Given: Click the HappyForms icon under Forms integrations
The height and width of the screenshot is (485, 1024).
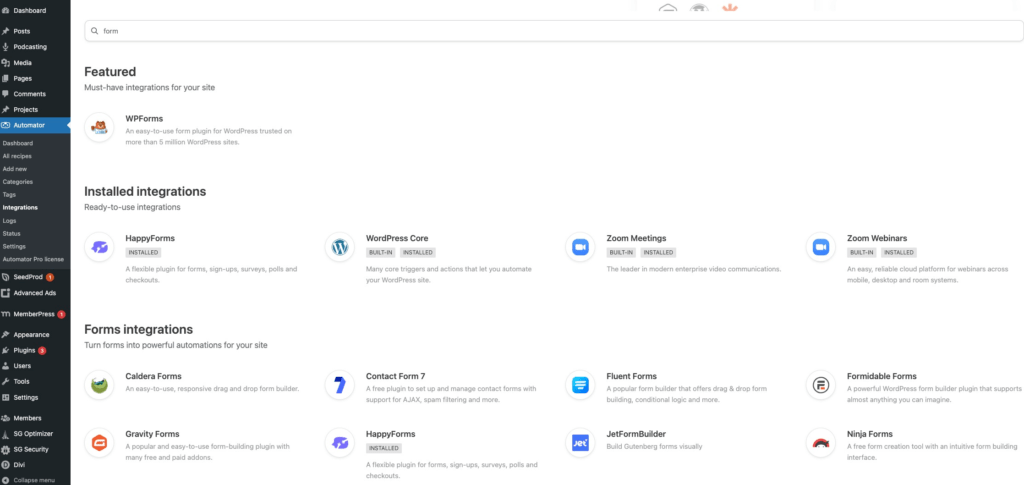Looking at the screenshot, I should tap(340, 443).
